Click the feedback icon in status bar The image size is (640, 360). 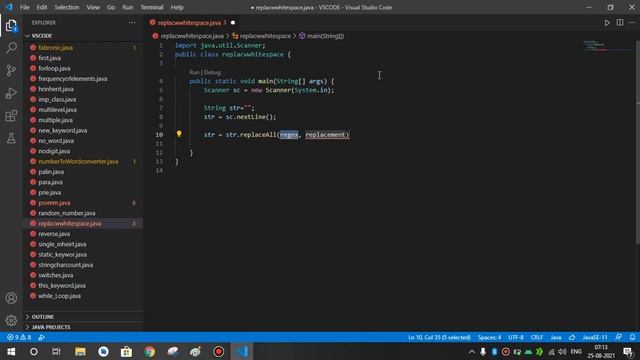click(619, 338)
